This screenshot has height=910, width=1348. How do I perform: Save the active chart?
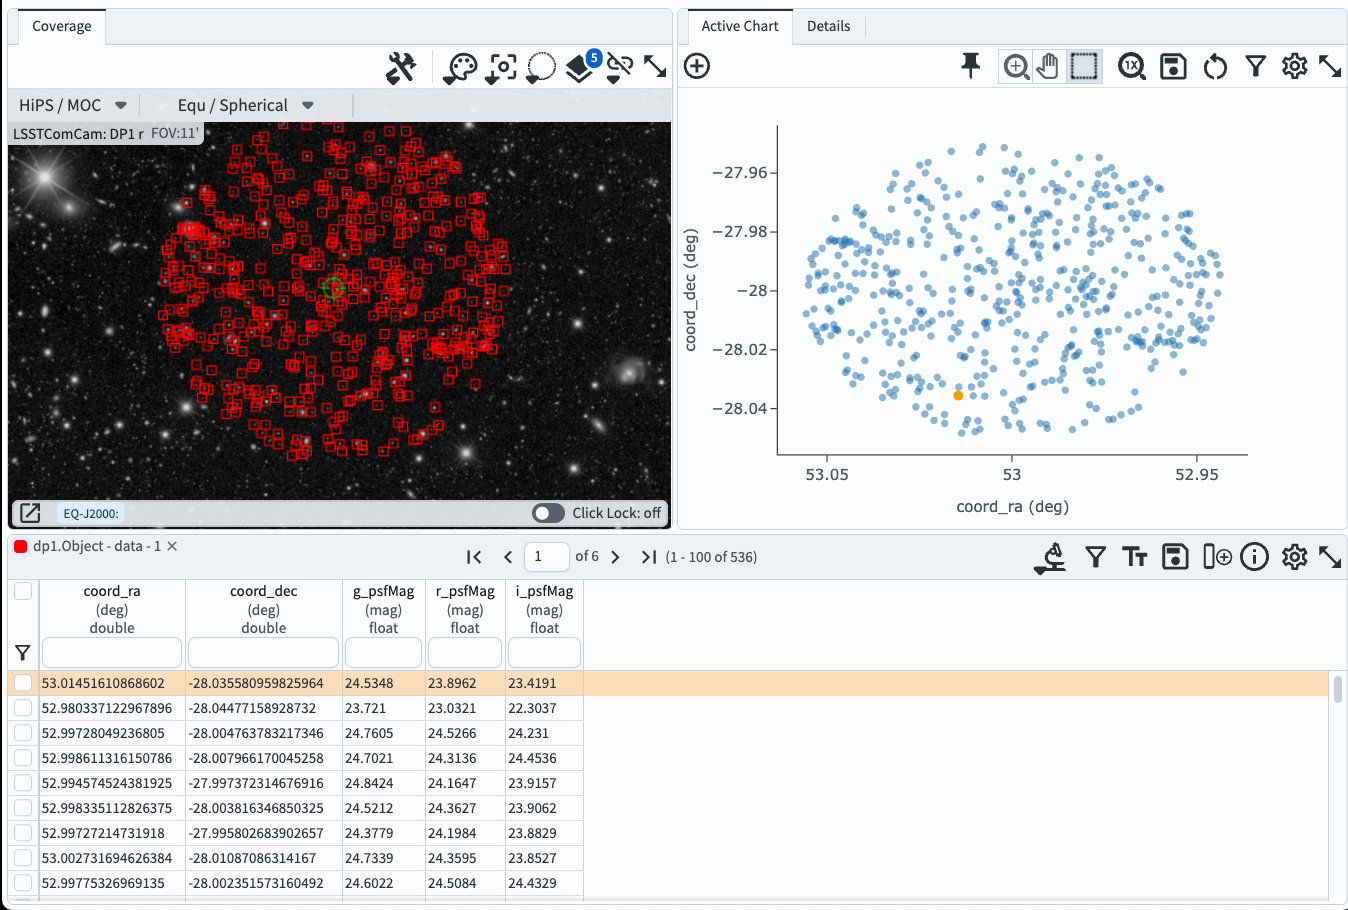tap(1173, 67)
